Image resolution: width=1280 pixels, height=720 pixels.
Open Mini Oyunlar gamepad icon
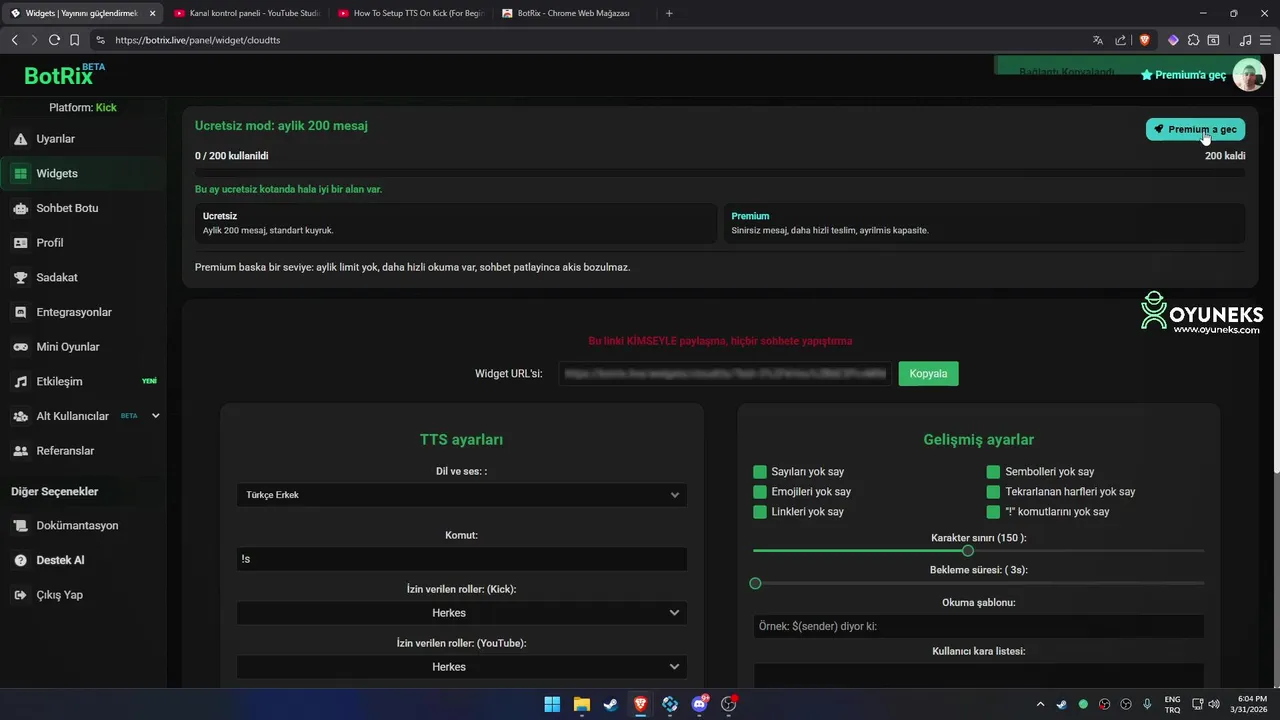pyautogui.click(x=20, y=347)
